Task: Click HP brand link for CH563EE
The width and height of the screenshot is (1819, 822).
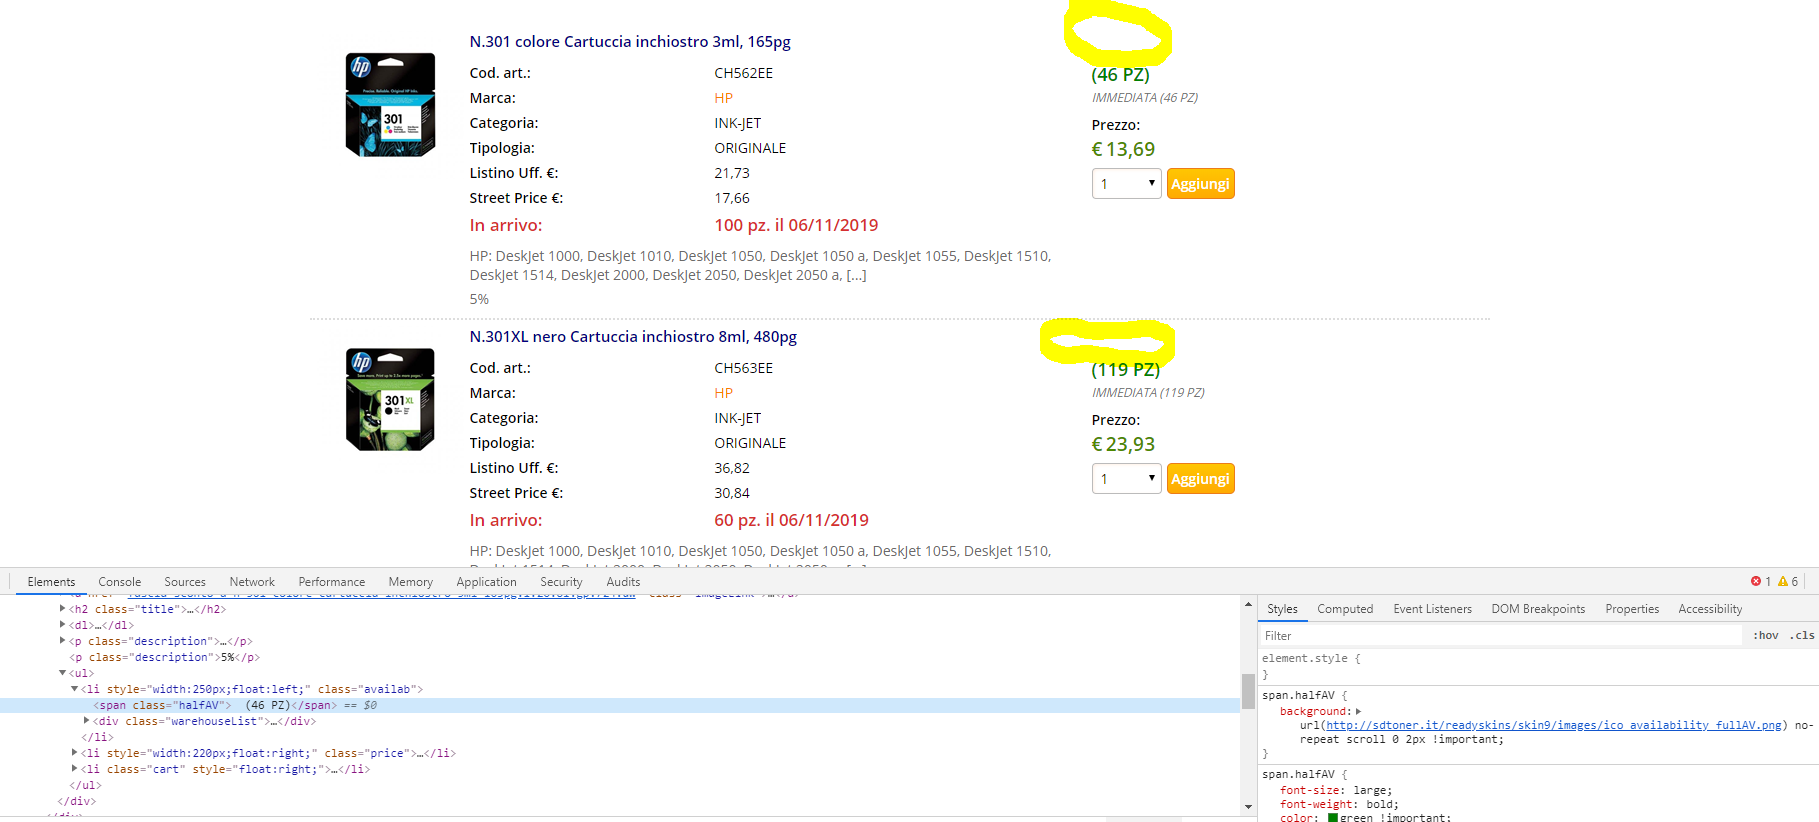Action: click(x=723, y=393)
